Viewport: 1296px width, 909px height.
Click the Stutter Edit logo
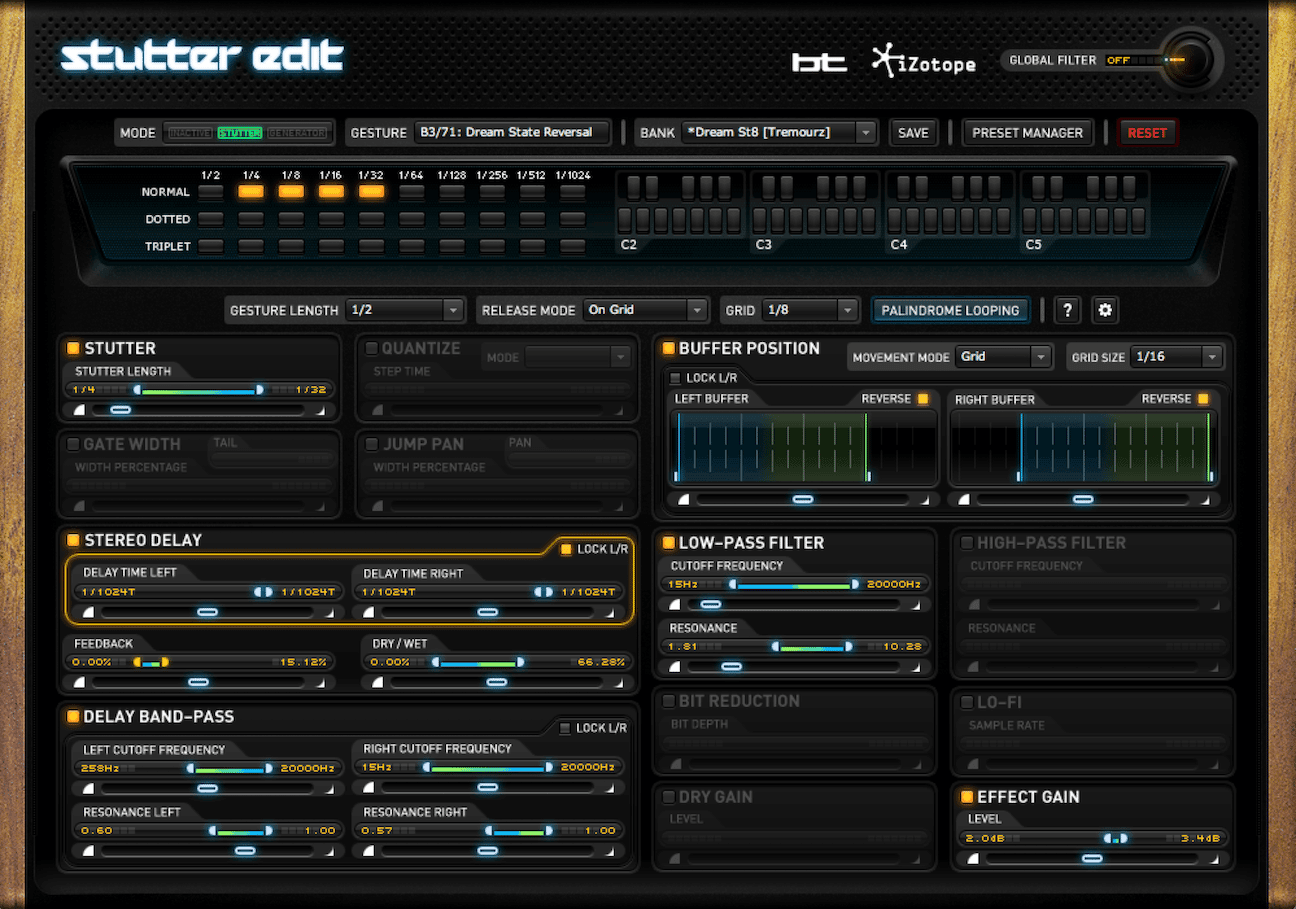[x=202, y=58]
